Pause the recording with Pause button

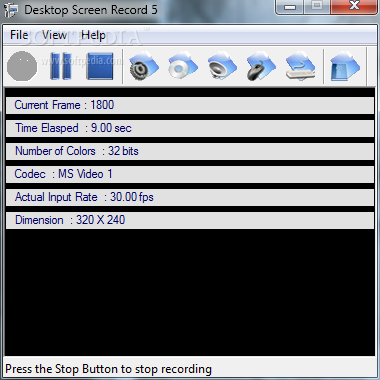[61, 66]
